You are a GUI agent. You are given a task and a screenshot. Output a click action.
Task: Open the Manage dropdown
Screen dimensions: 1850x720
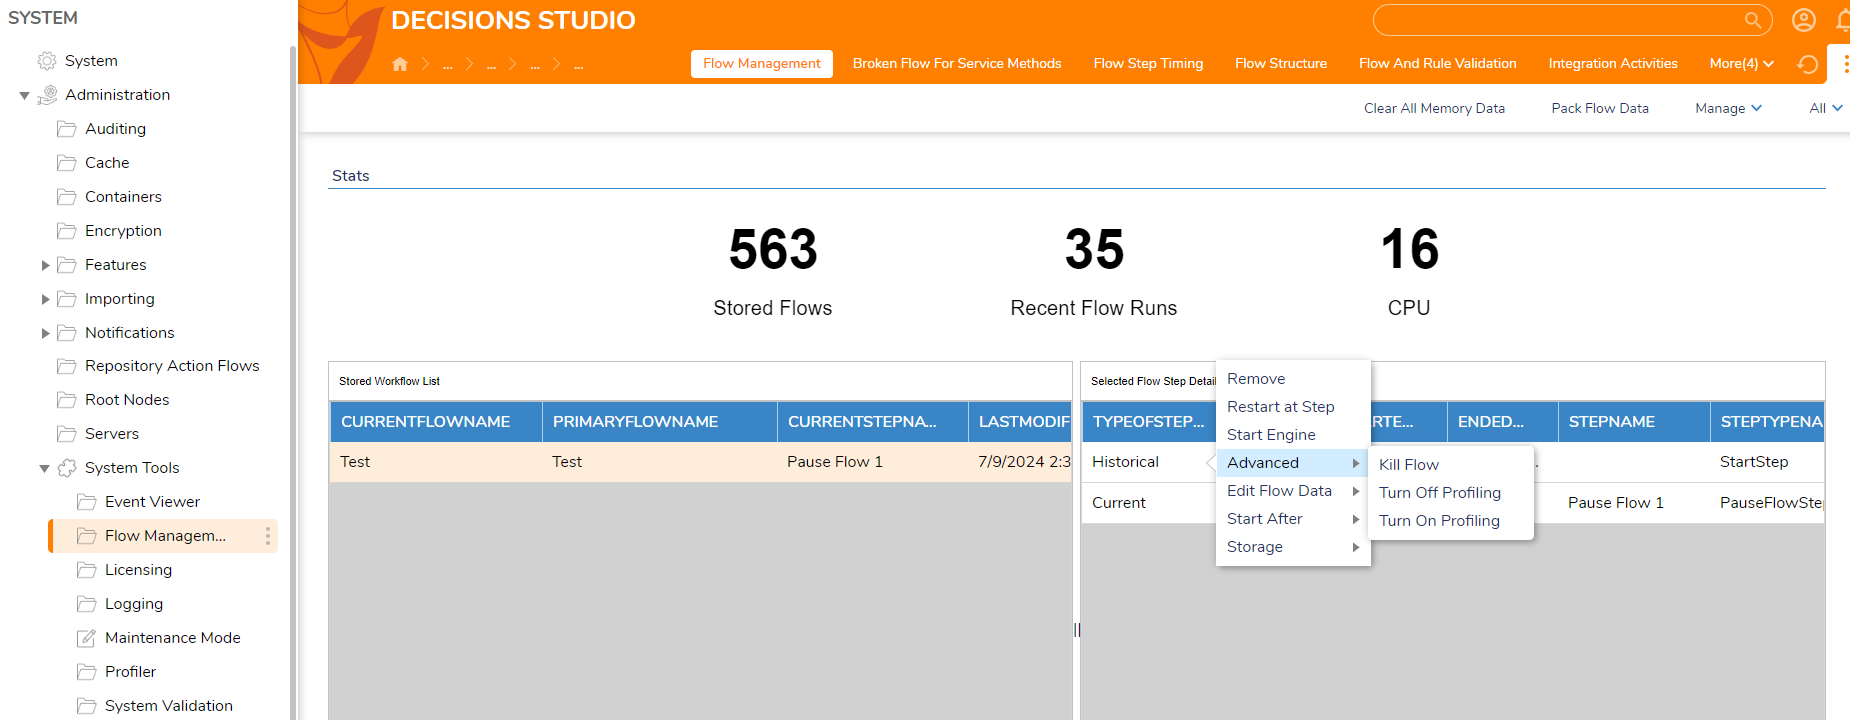tap(1728, 108)
